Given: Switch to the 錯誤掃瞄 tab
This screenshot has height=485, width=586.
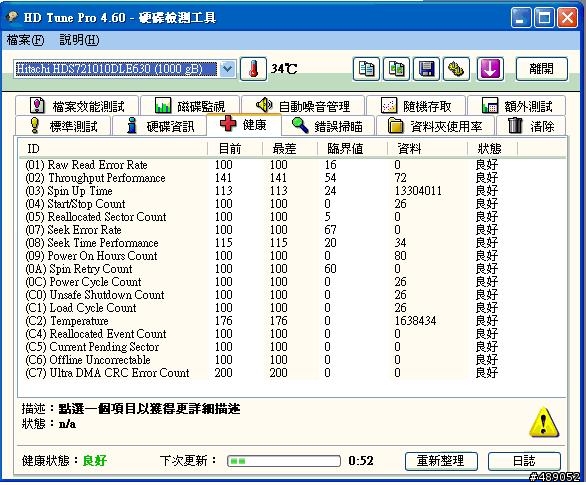Looking at the screenshot, I should coord(328,126).
